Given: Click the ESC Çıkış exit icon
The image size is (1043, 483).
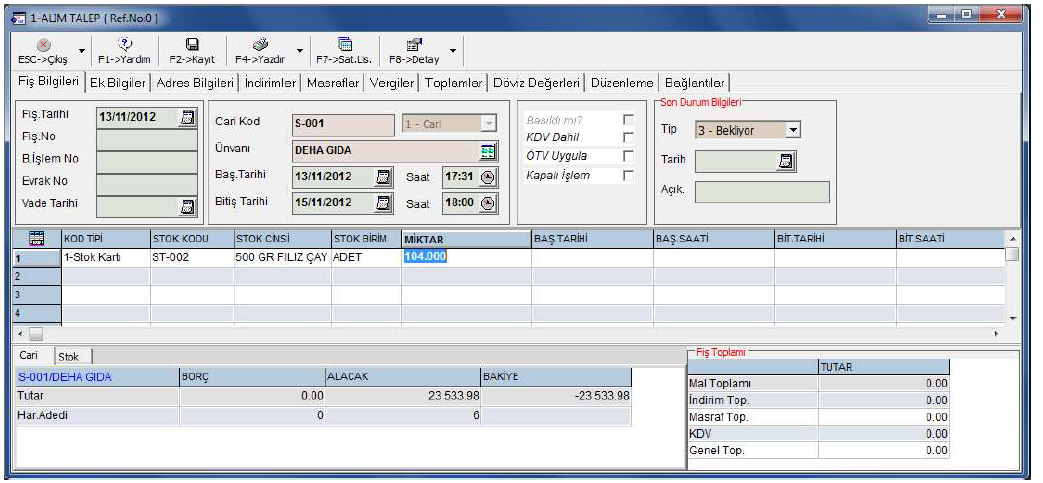Looking at the screenshot, I should [x=43, y=45].
